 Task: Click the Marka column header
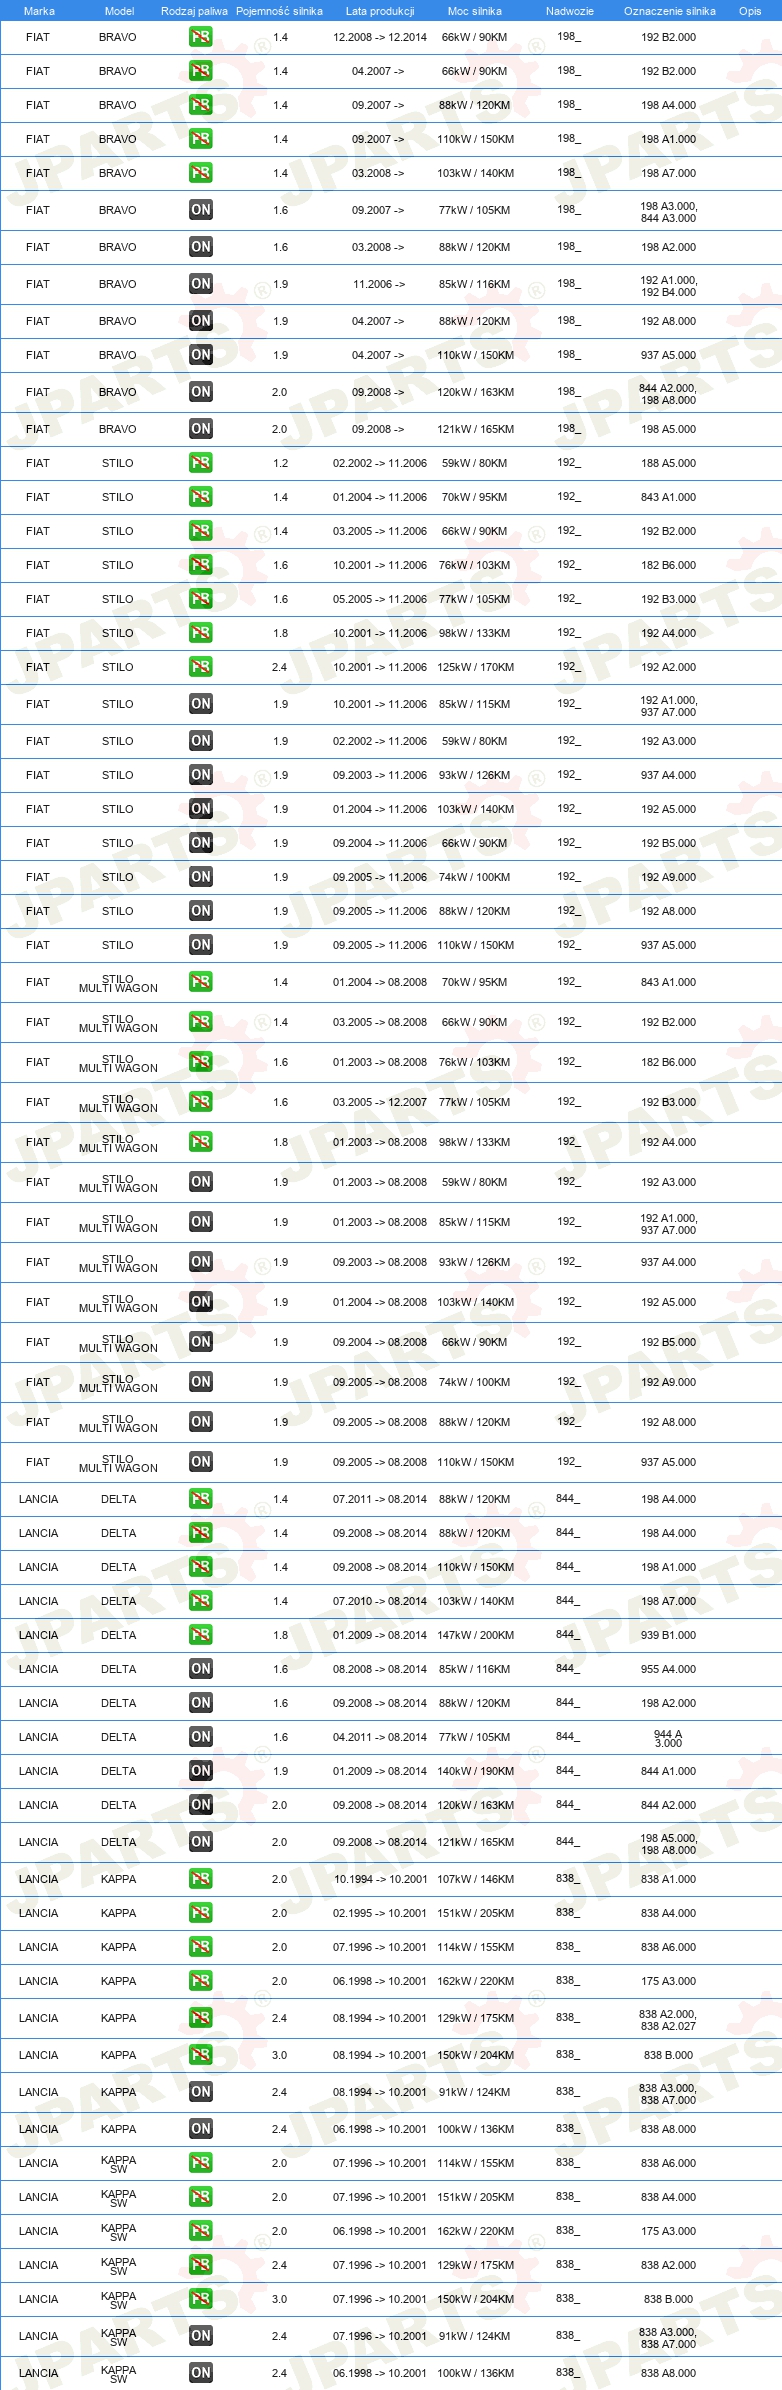point(39,11)
